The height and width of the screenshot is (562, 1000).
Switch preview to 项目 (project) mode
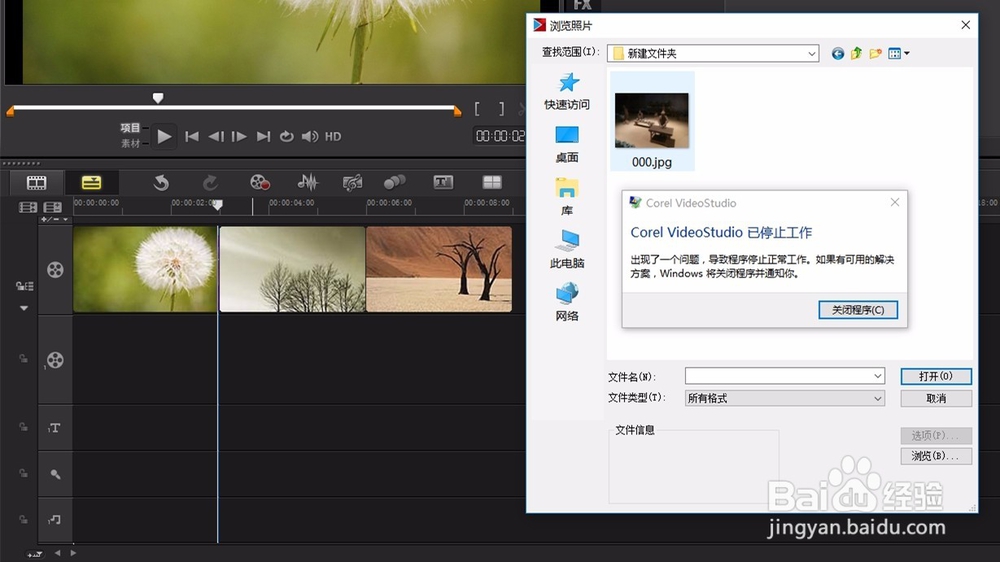[130, 128]
